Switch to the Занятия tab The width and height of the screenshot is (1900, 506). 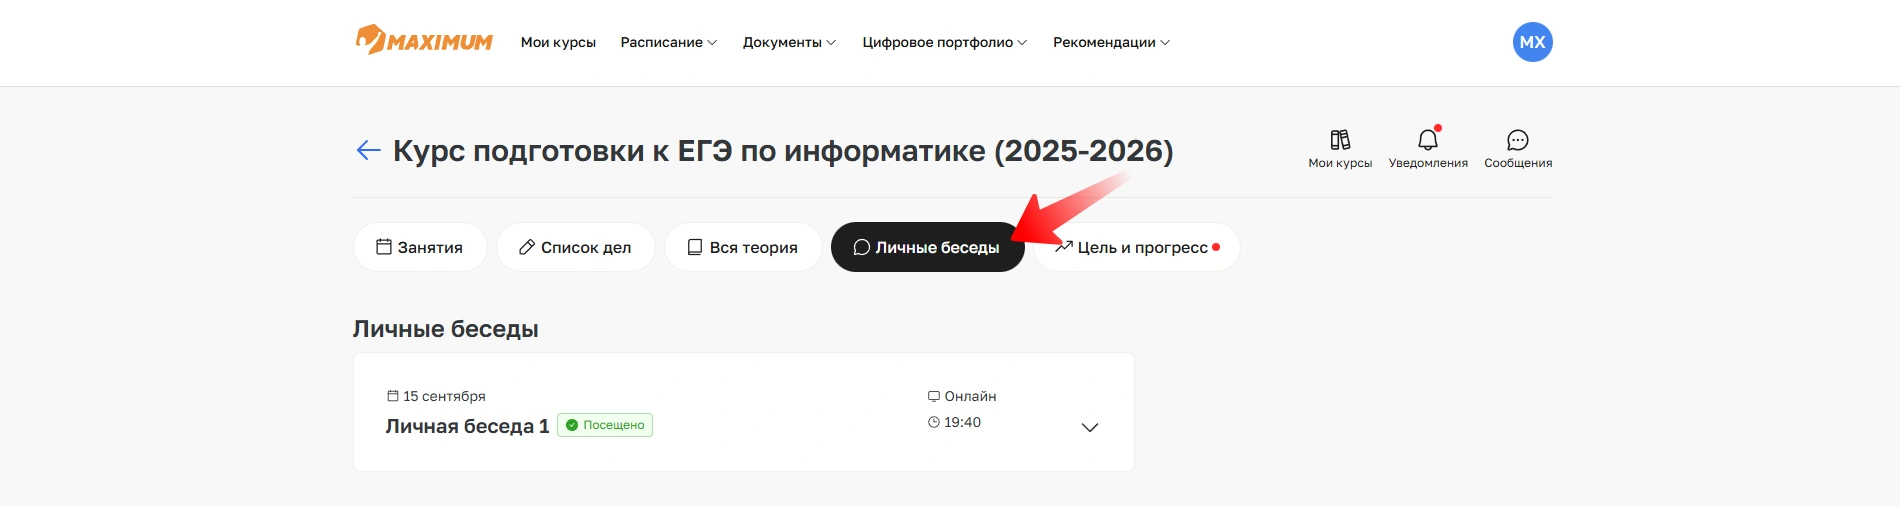(x=420, y=247)
